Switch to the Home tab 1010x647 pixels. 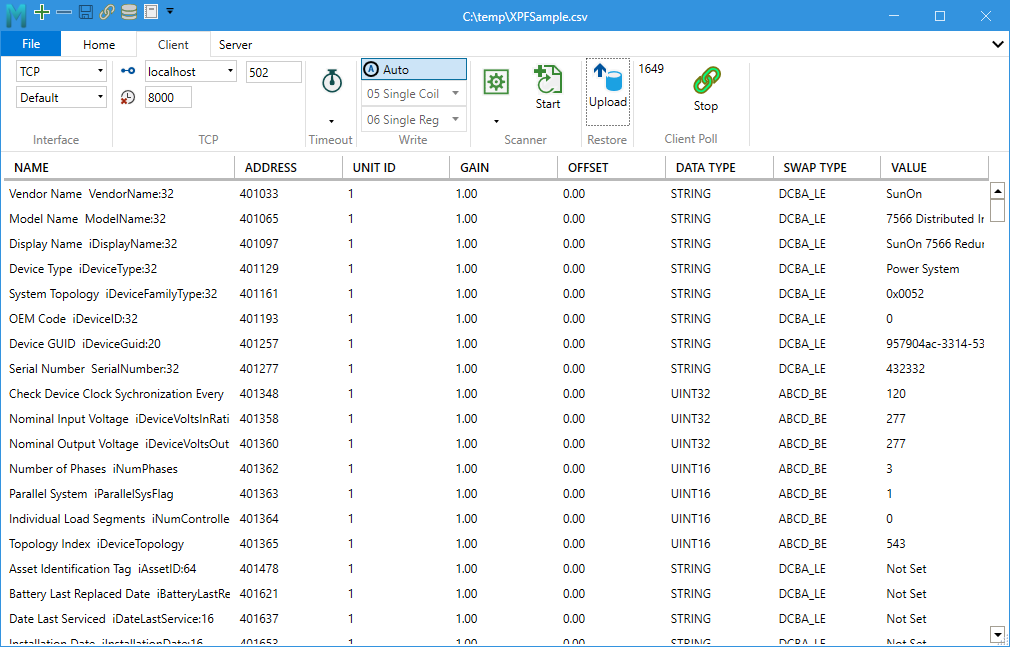point(99,44)
